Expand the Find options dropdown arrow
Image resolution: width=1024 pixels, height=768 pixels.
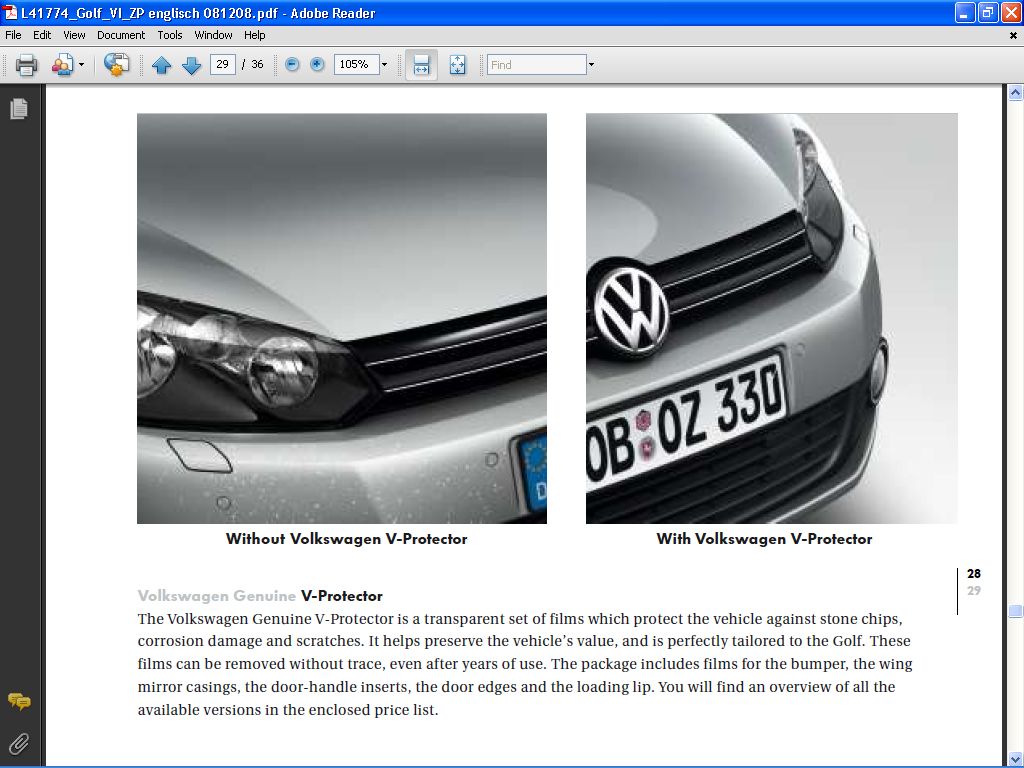pos(591,65)
